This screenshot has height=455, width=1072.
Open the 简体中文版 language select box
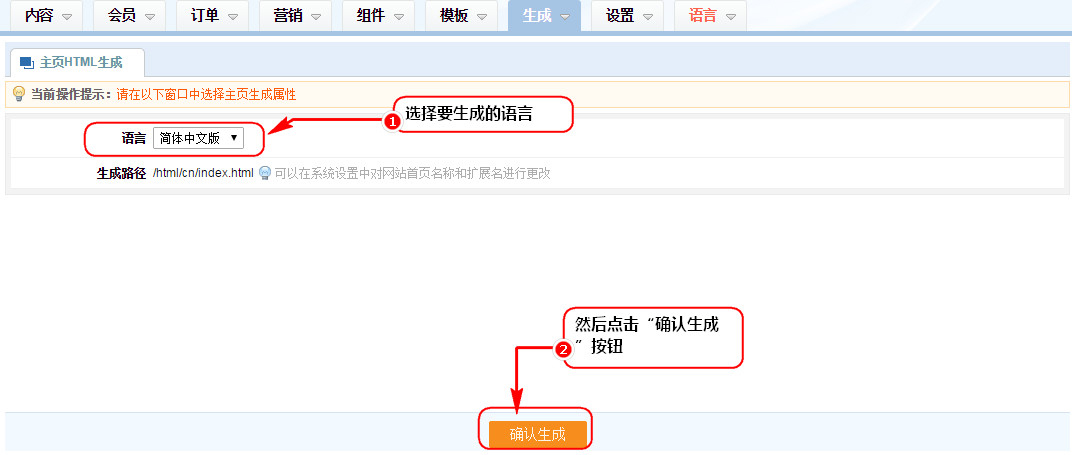click(x=198, y=138)
